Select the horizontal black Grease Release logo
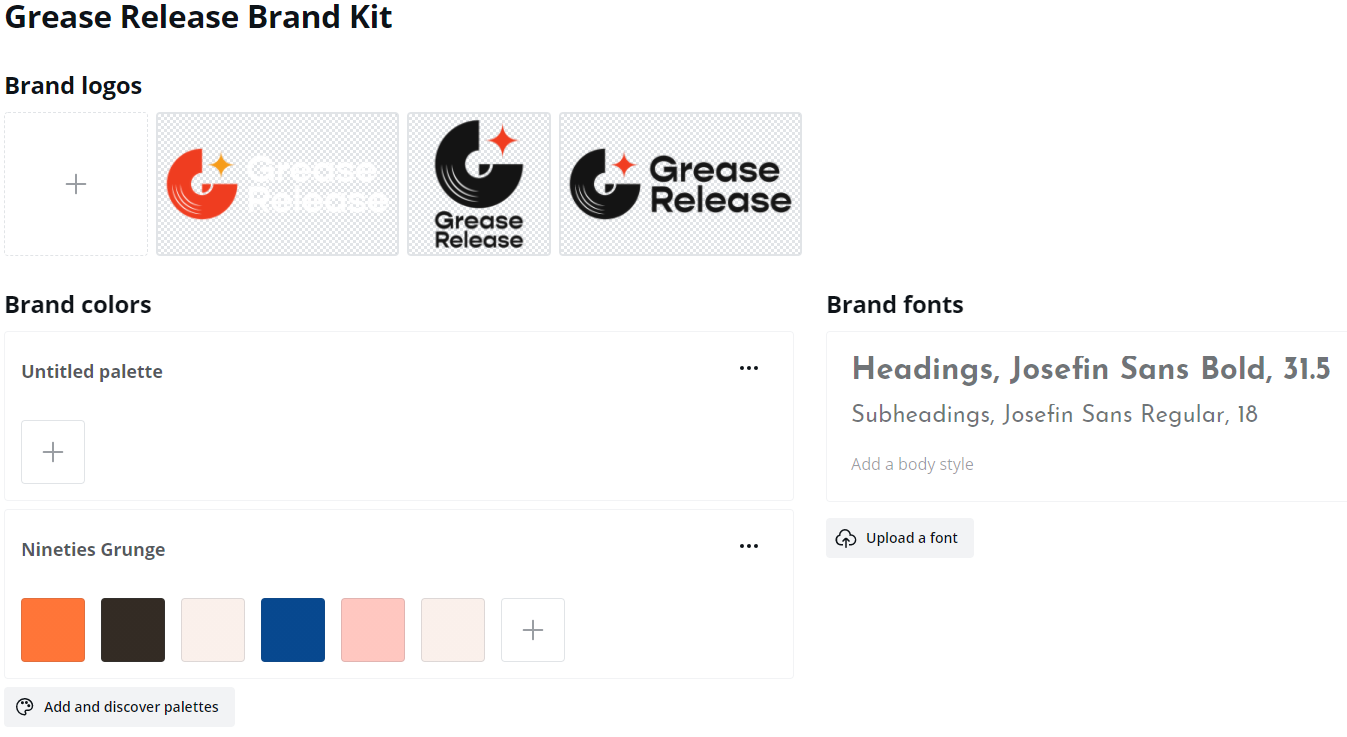The width and height of the screenshot is (1347, 737). [680, 184]
